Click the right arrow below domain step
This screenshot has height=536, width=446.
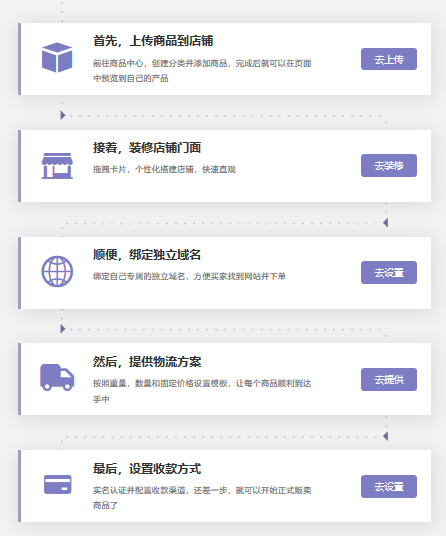(x=63, y=329)
